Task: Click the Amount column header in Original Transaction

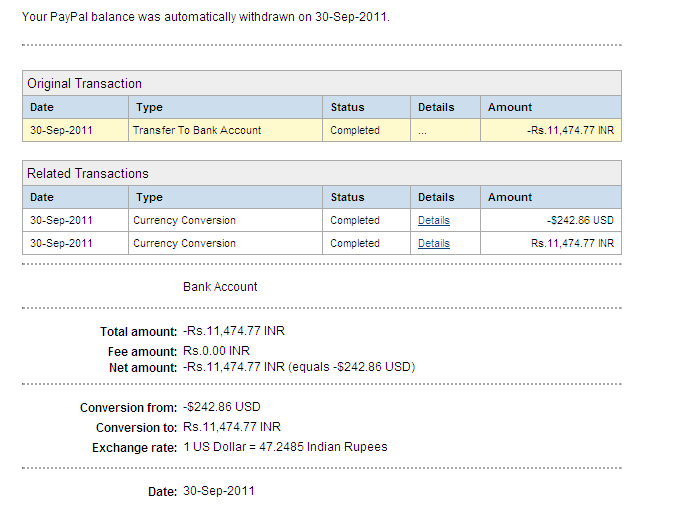Action: pos(510,107)
